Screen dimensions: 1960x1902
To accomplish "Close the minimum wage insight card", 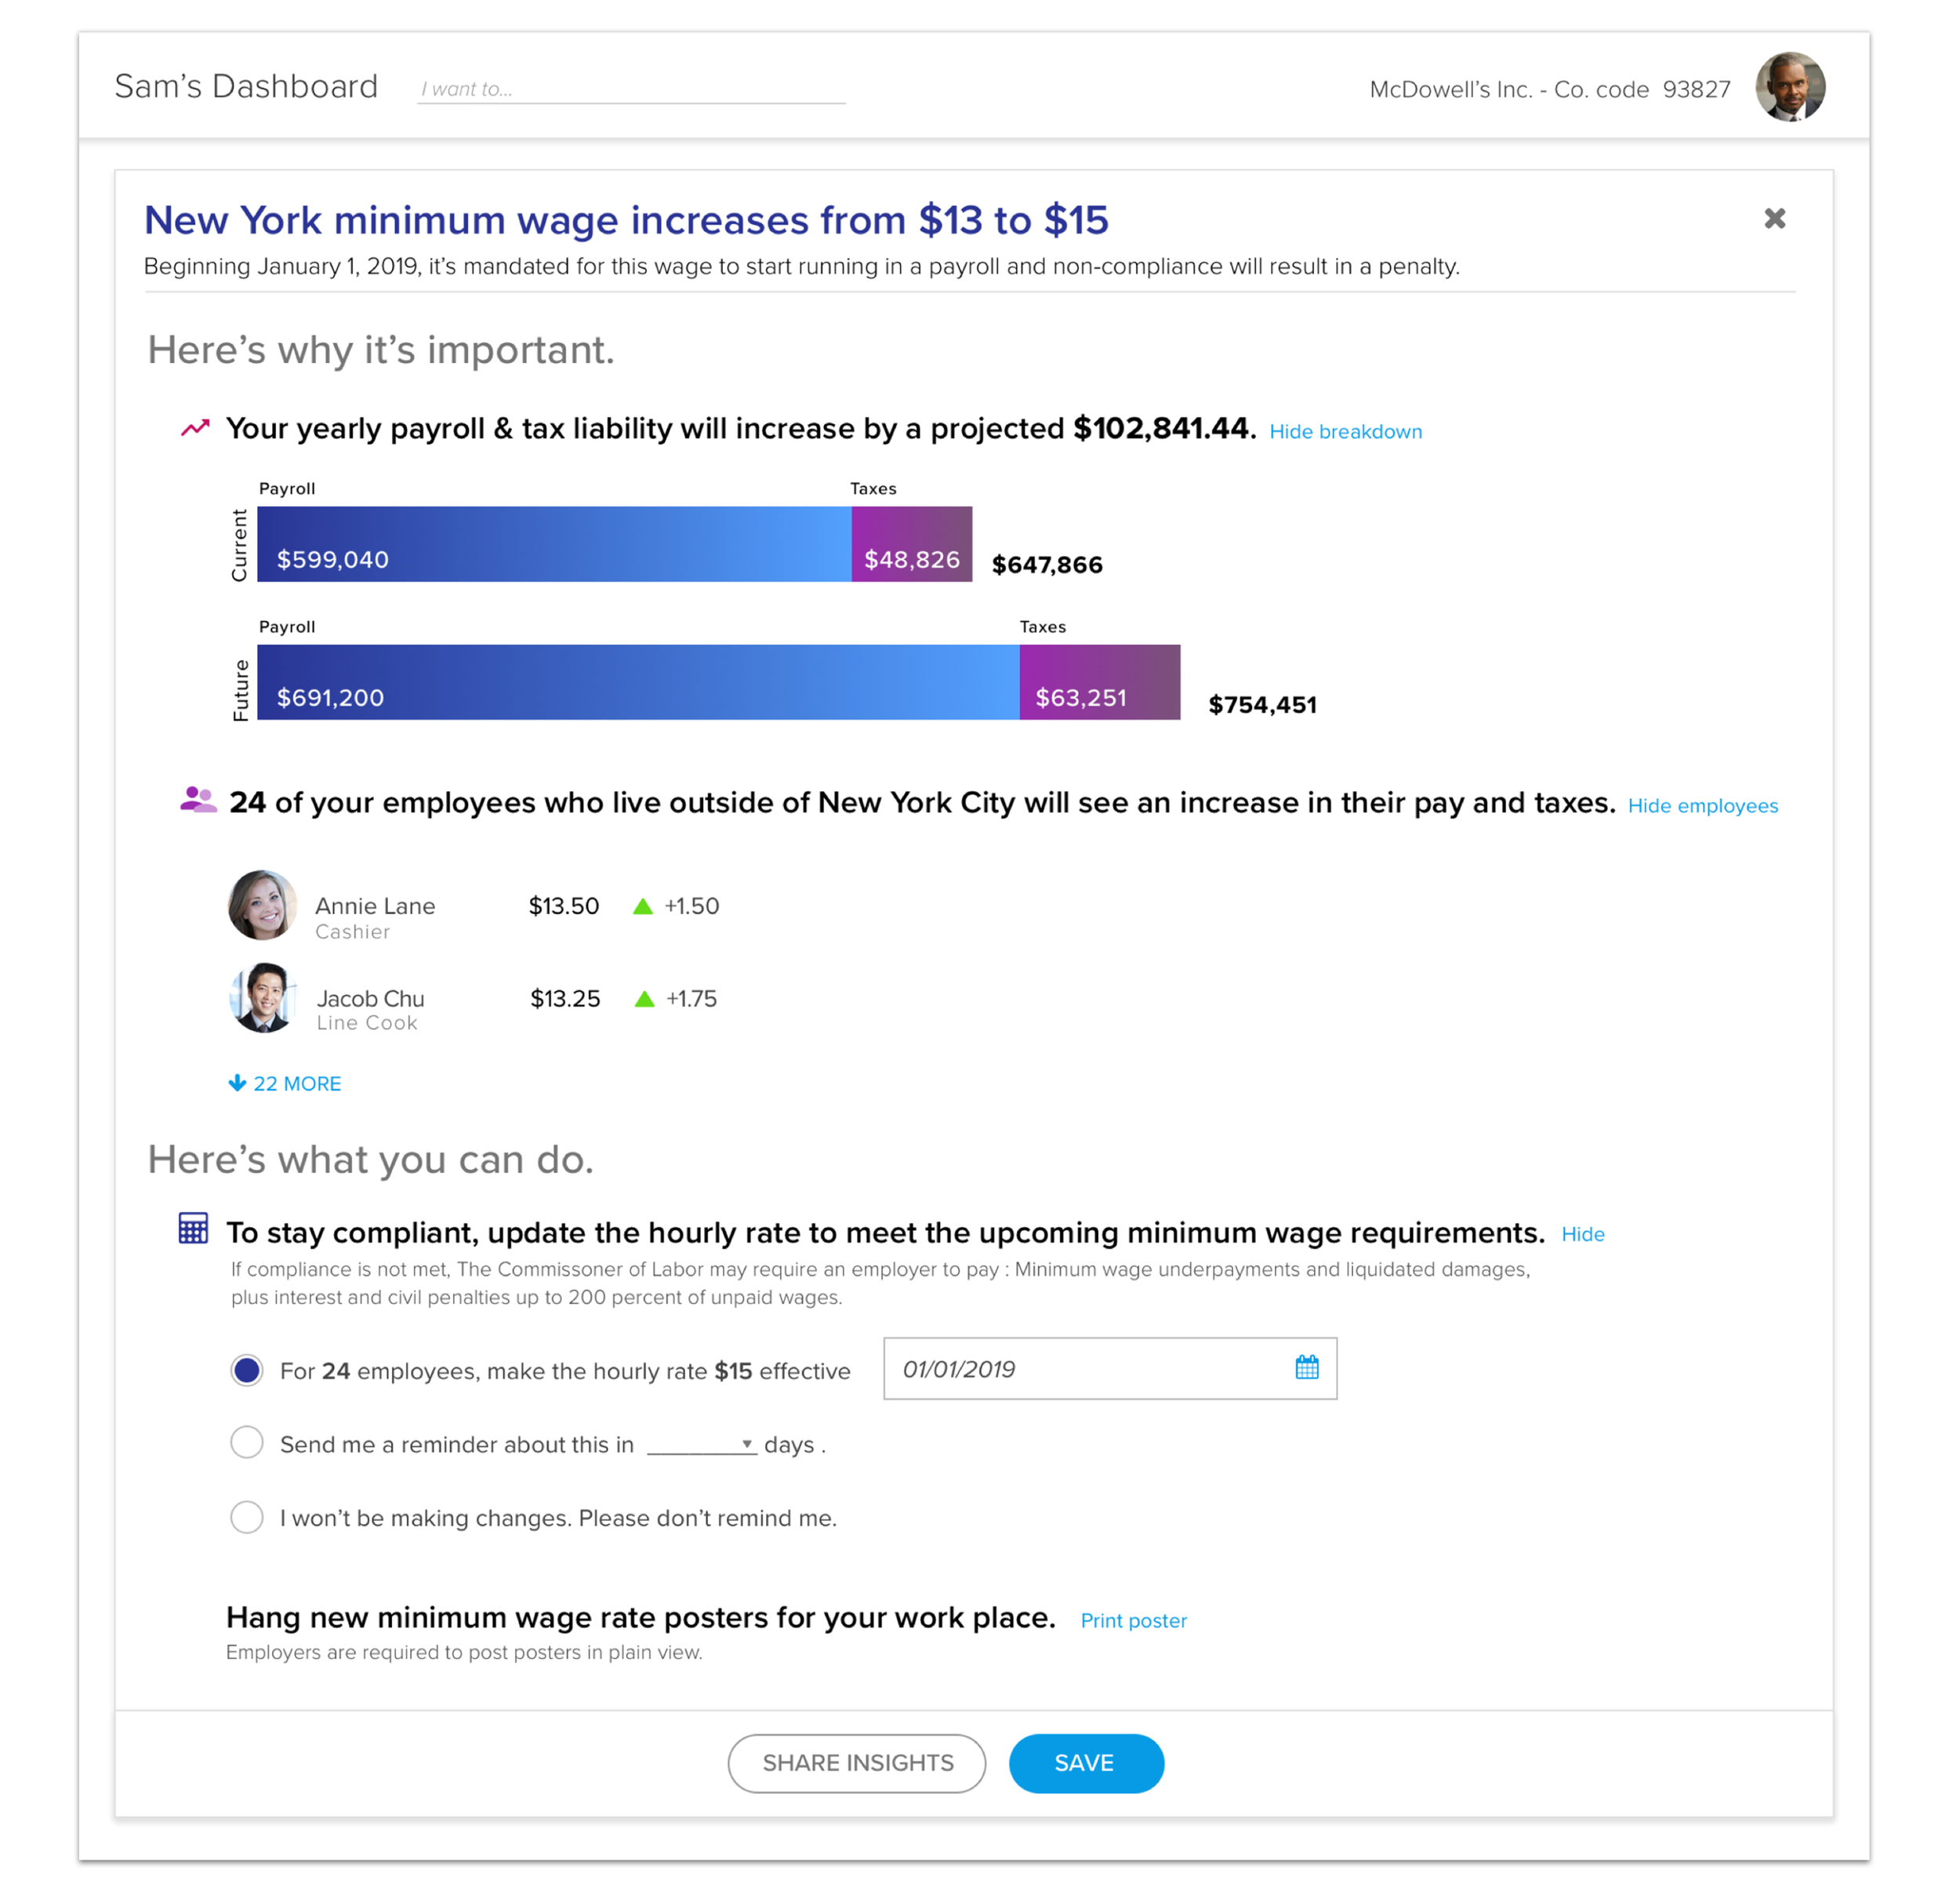I will (x=1774, y=218).
